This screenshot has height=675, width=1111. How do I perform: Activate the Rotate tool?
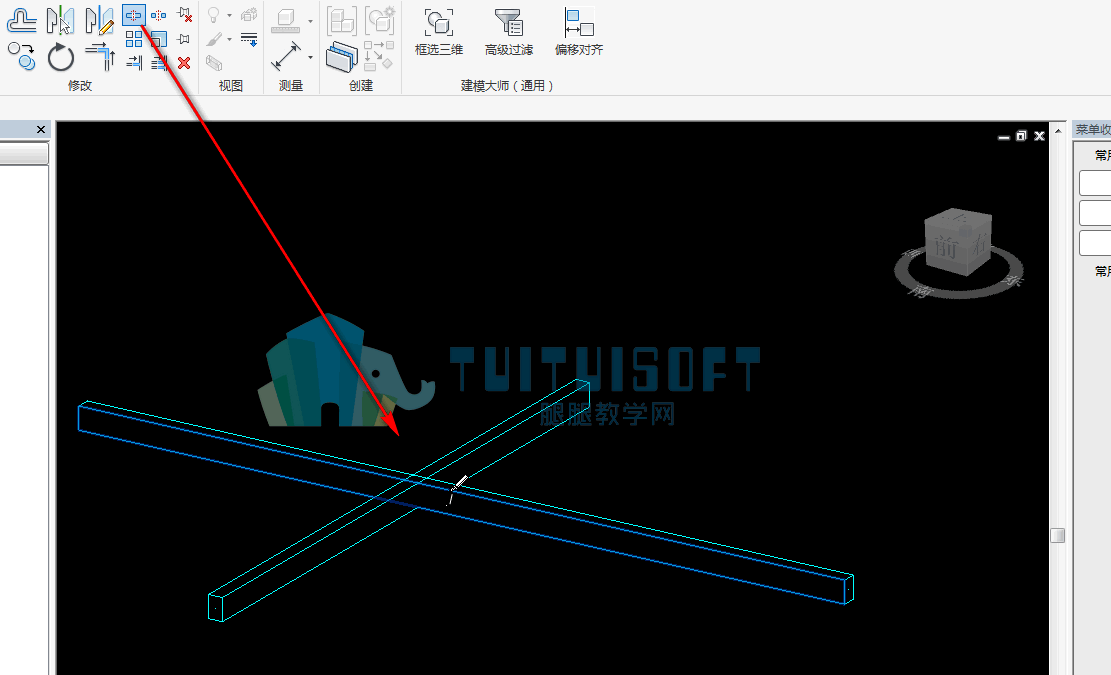coord(61,57)
